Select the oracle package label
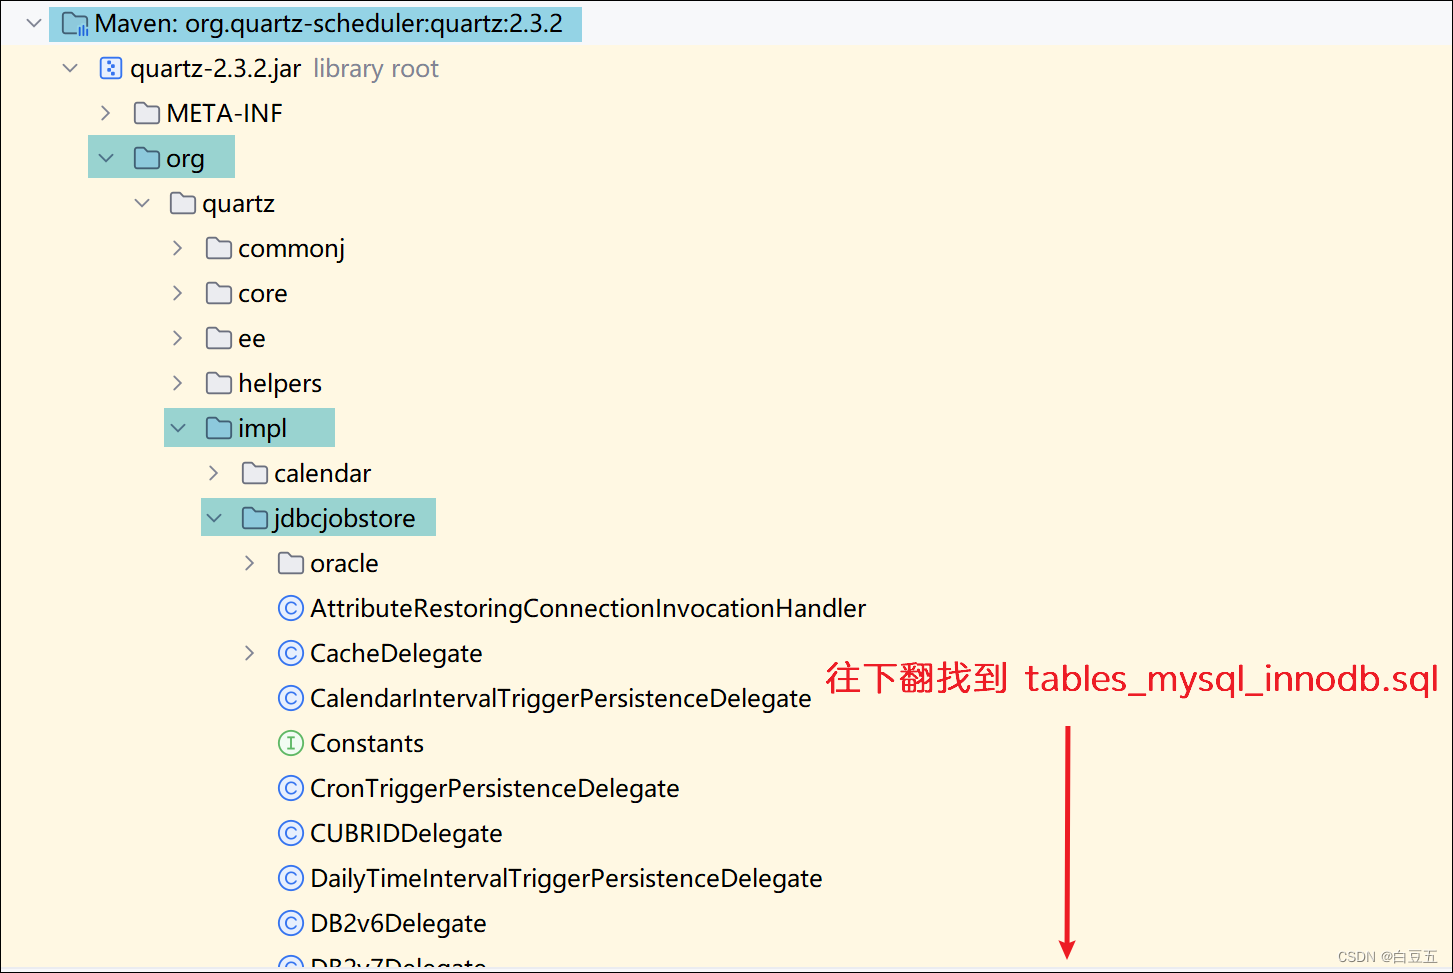 [344, 563]
